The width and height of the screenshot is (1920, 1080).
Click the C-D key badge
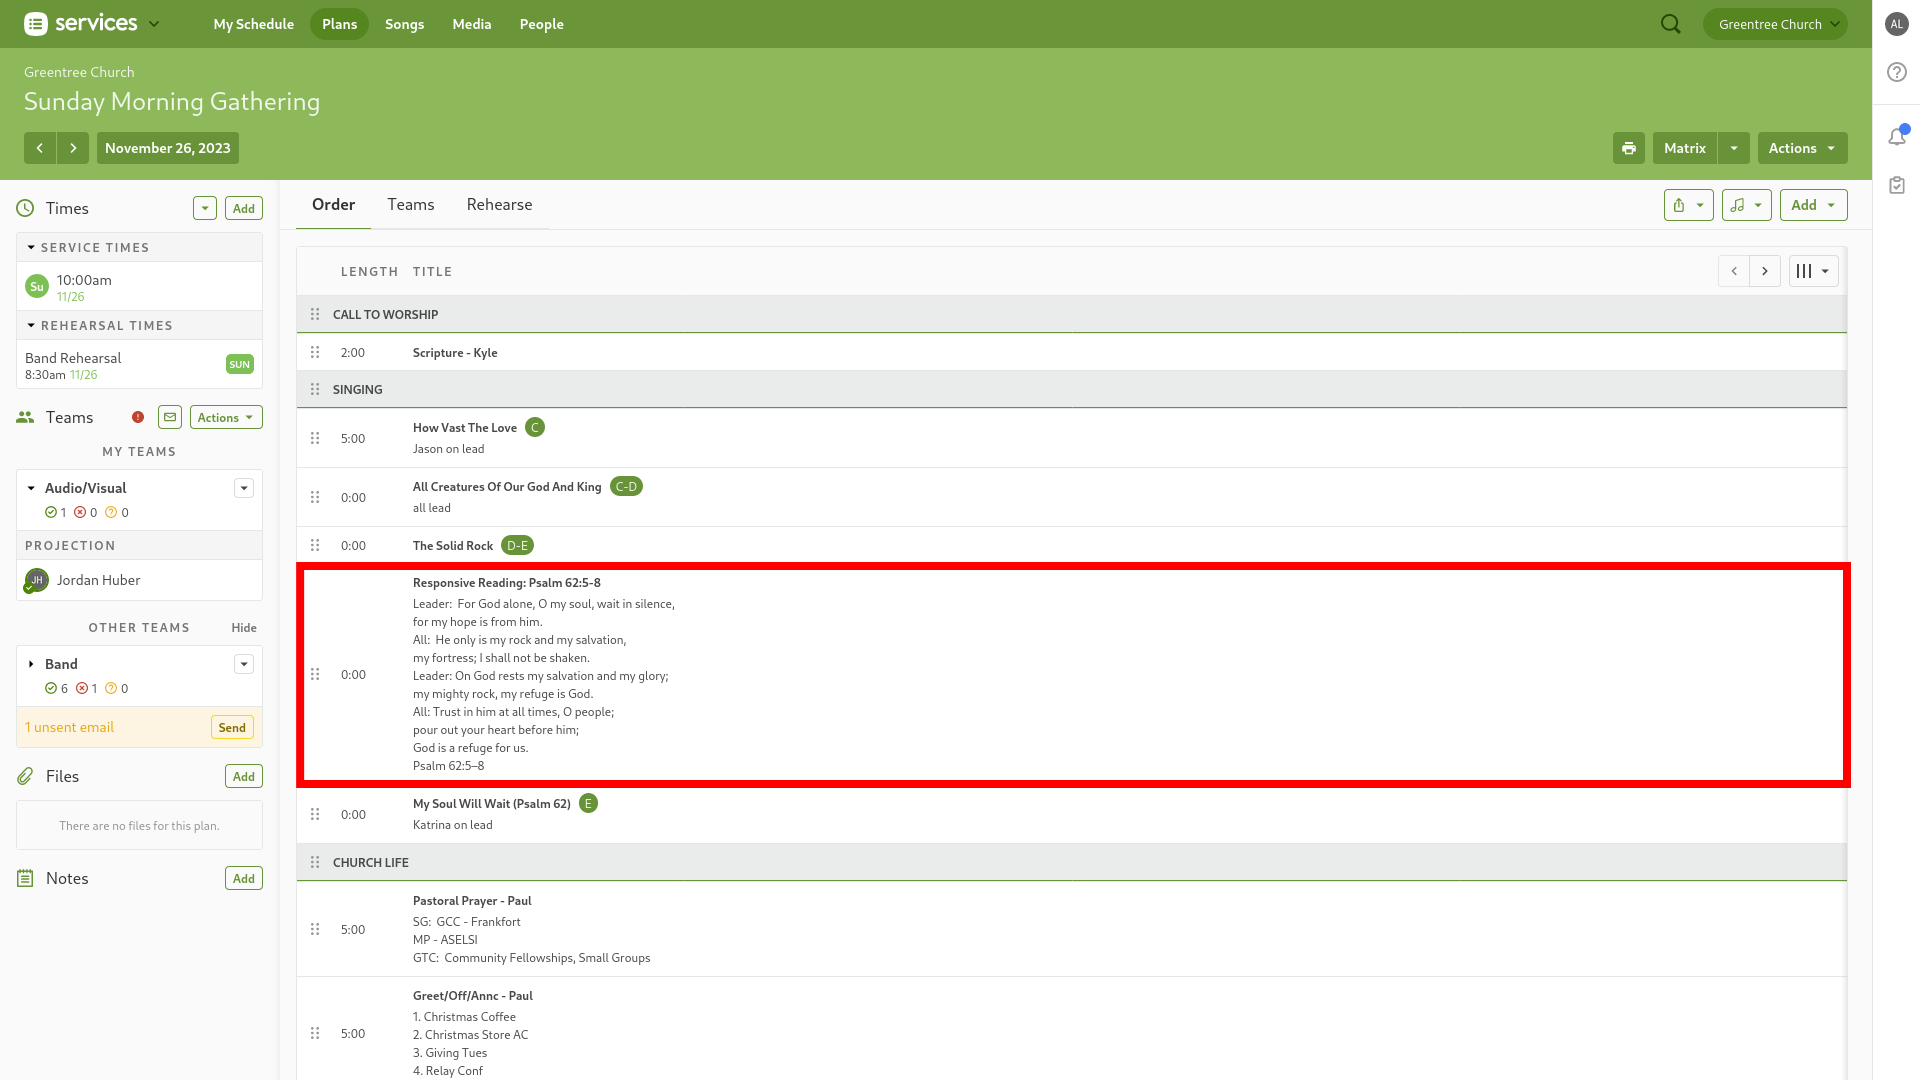[626, 487]
